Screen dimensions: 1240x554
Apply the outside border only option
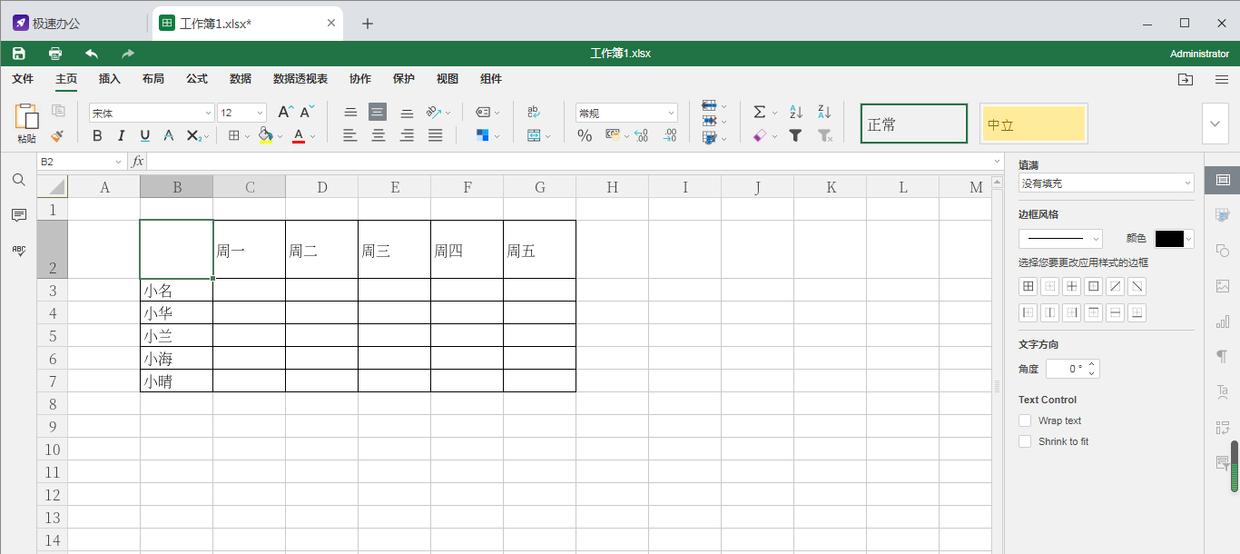pyautogui.click(x=1093, y=286)
